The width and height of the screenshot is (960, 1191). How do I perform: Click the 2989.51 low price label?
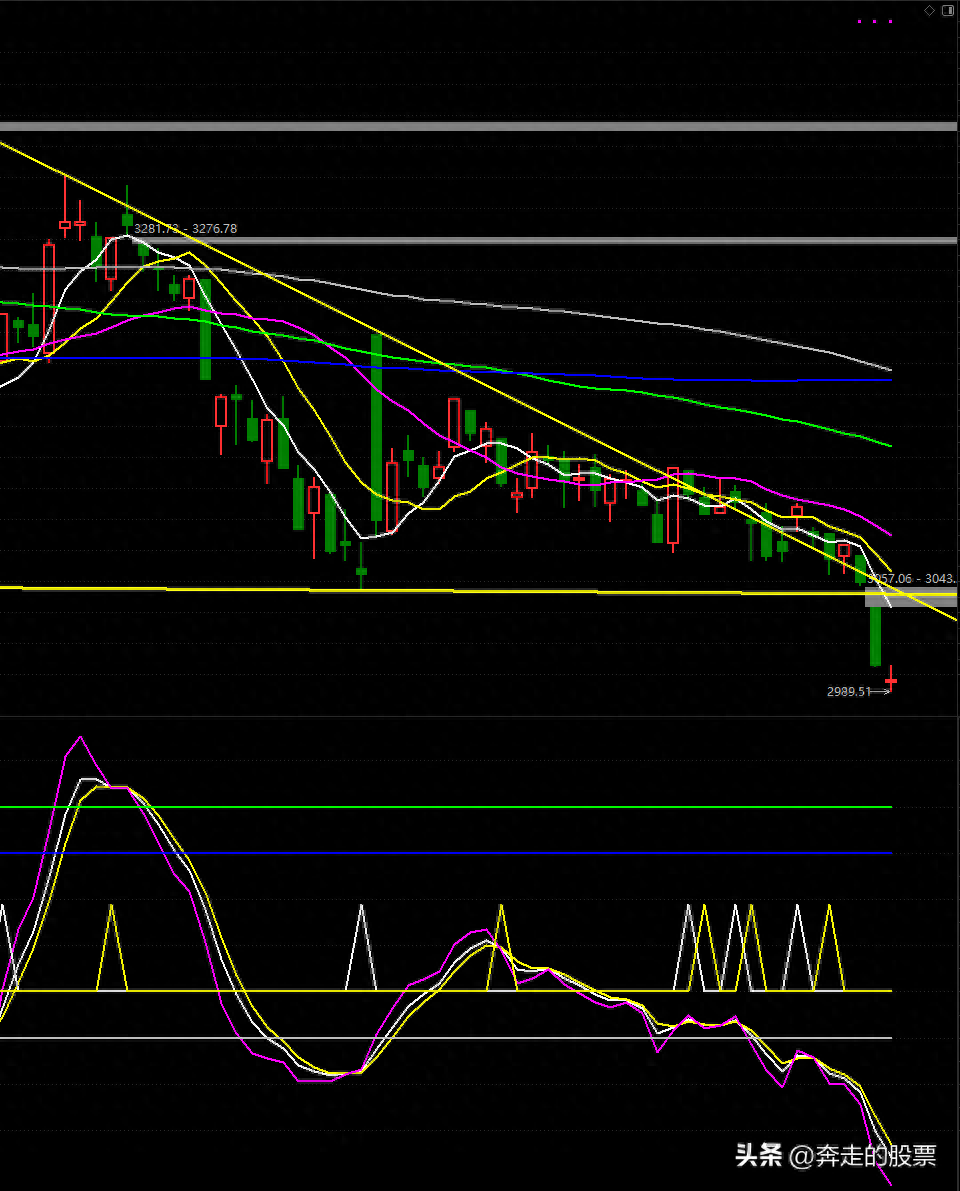click(848, 691)
